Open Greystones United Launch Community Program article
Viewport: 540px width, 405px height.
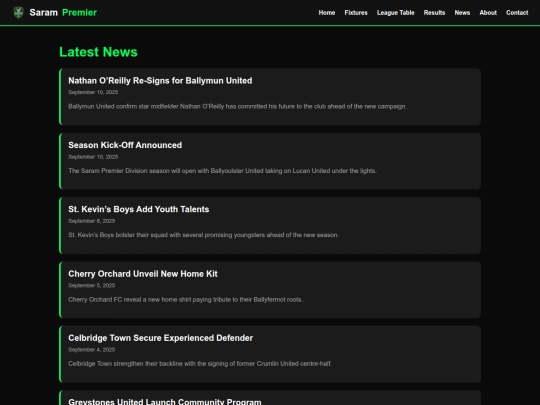click(165, 401)
